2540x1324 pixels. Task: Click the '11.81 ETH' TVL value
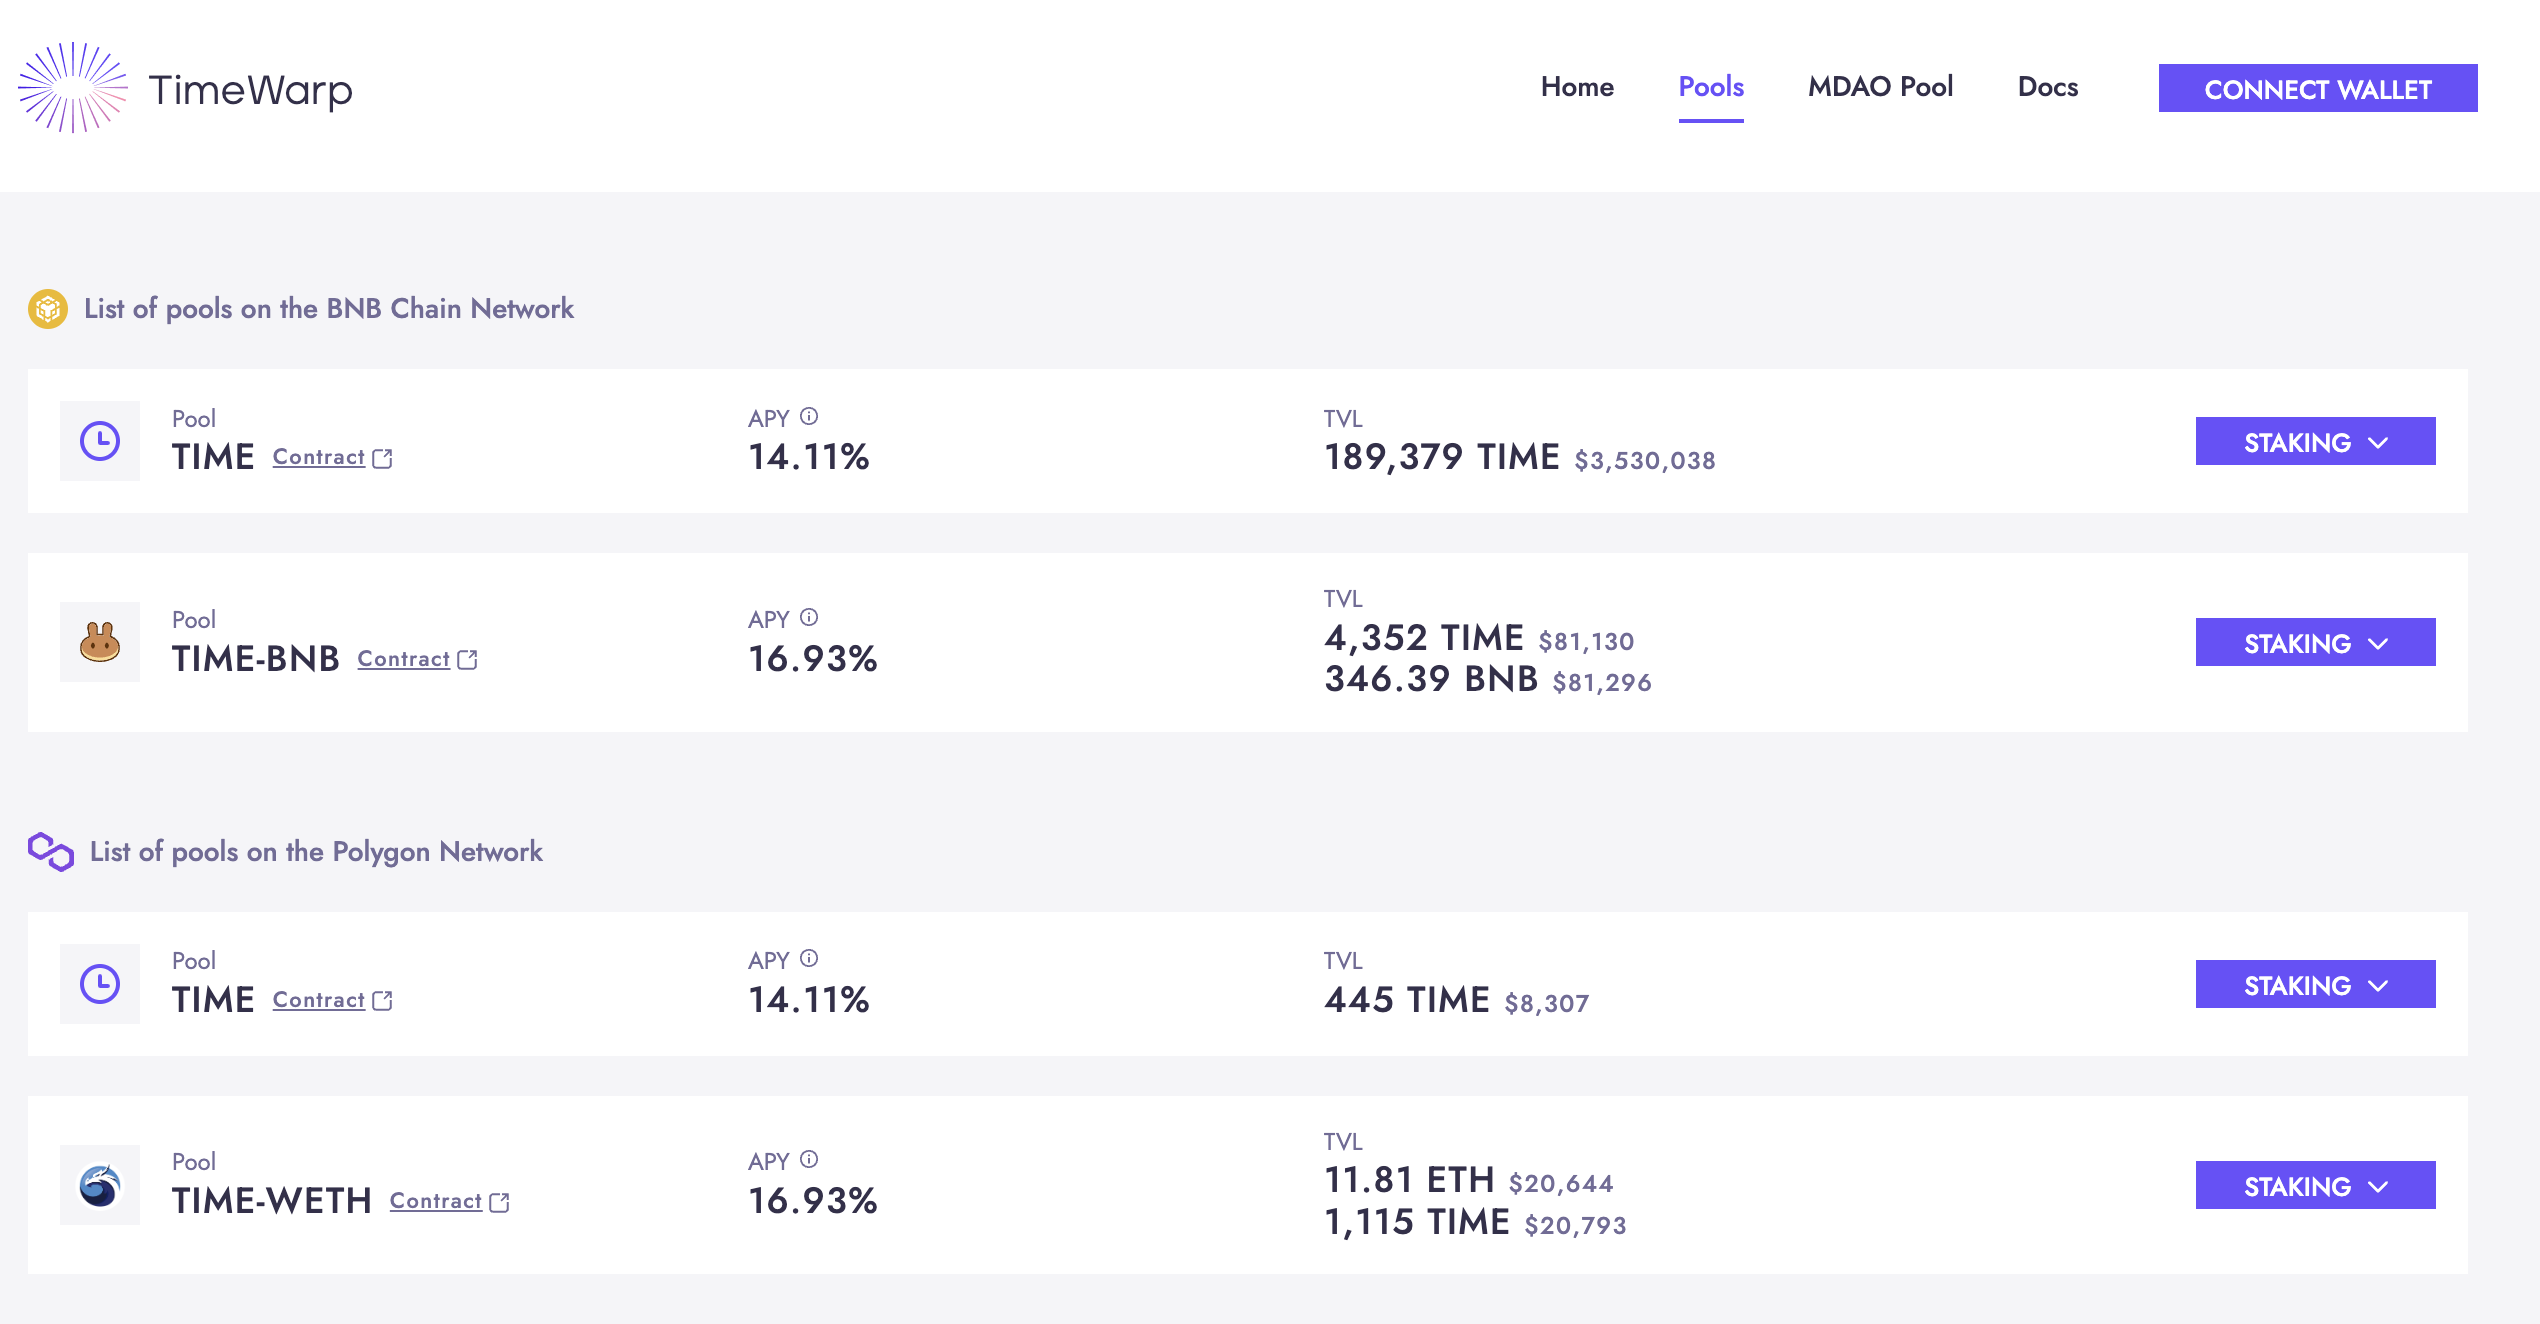[x=1409, y=1180]
